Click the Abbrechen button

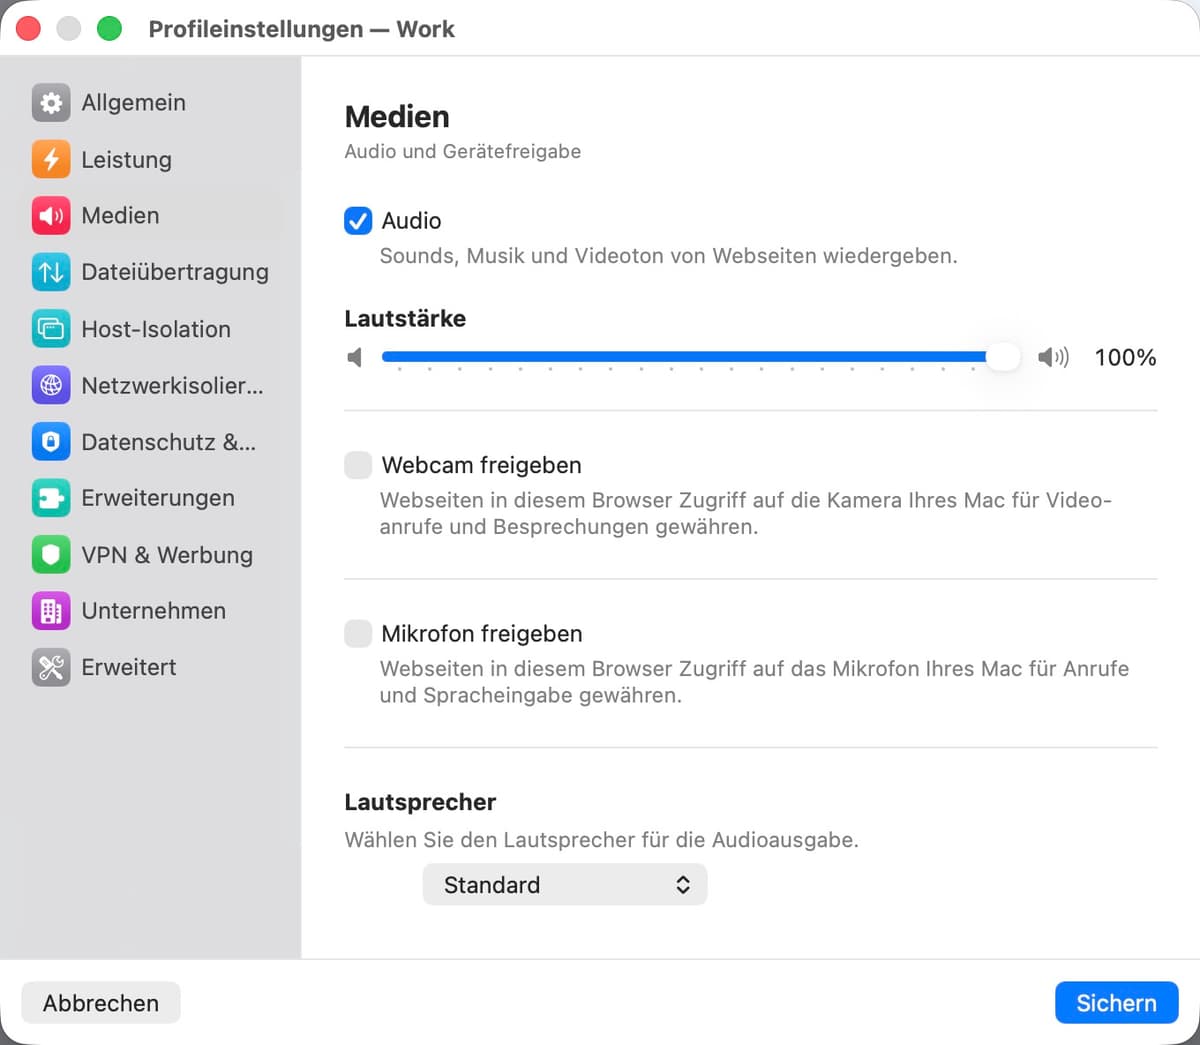tap(101, 1003)
